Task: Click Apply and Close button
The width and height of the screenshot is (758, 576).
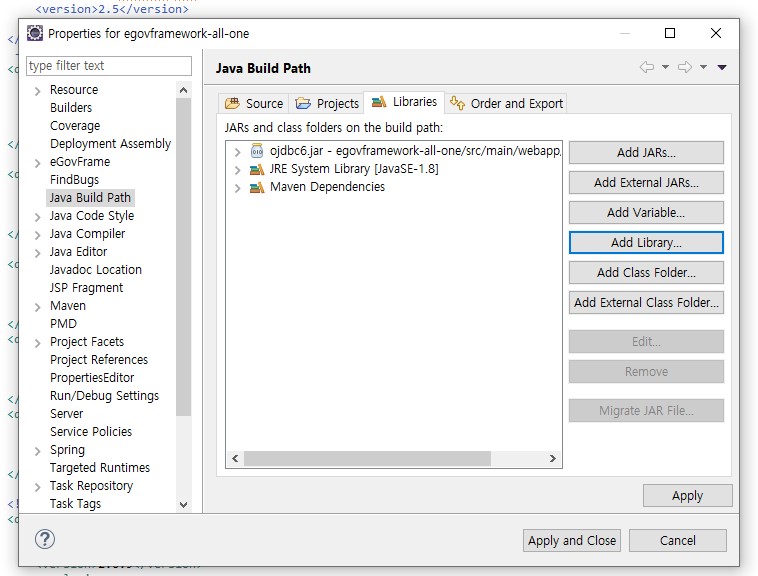Action: click(571, 540)
